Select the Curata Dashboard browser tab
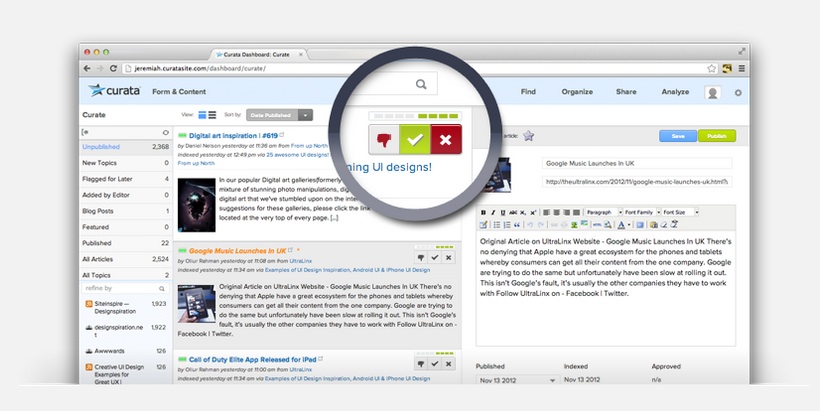The width and height of the screenshot is (820, 411). click(259, 54)
